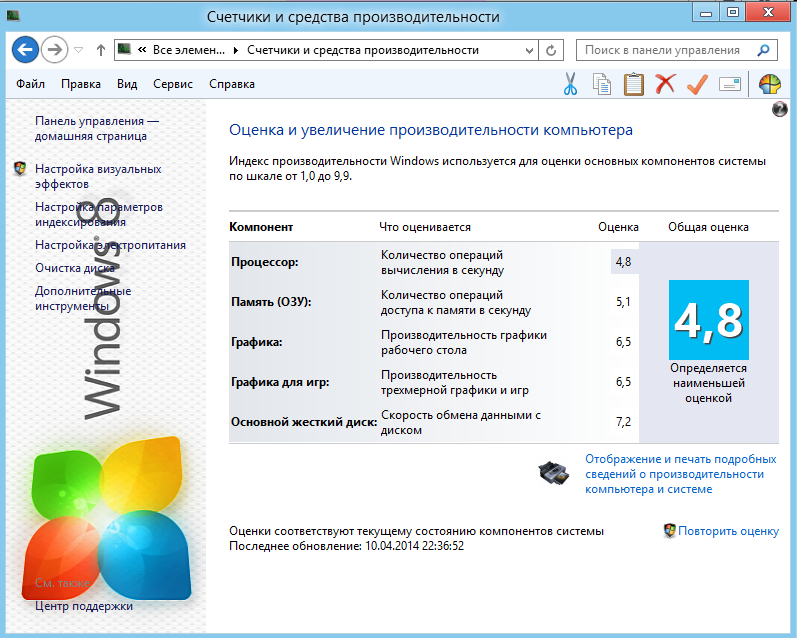Image resolution: width=797 pixels, height=638 pixels.
Task: Minimize the performance window
Action: coord(706,12)
